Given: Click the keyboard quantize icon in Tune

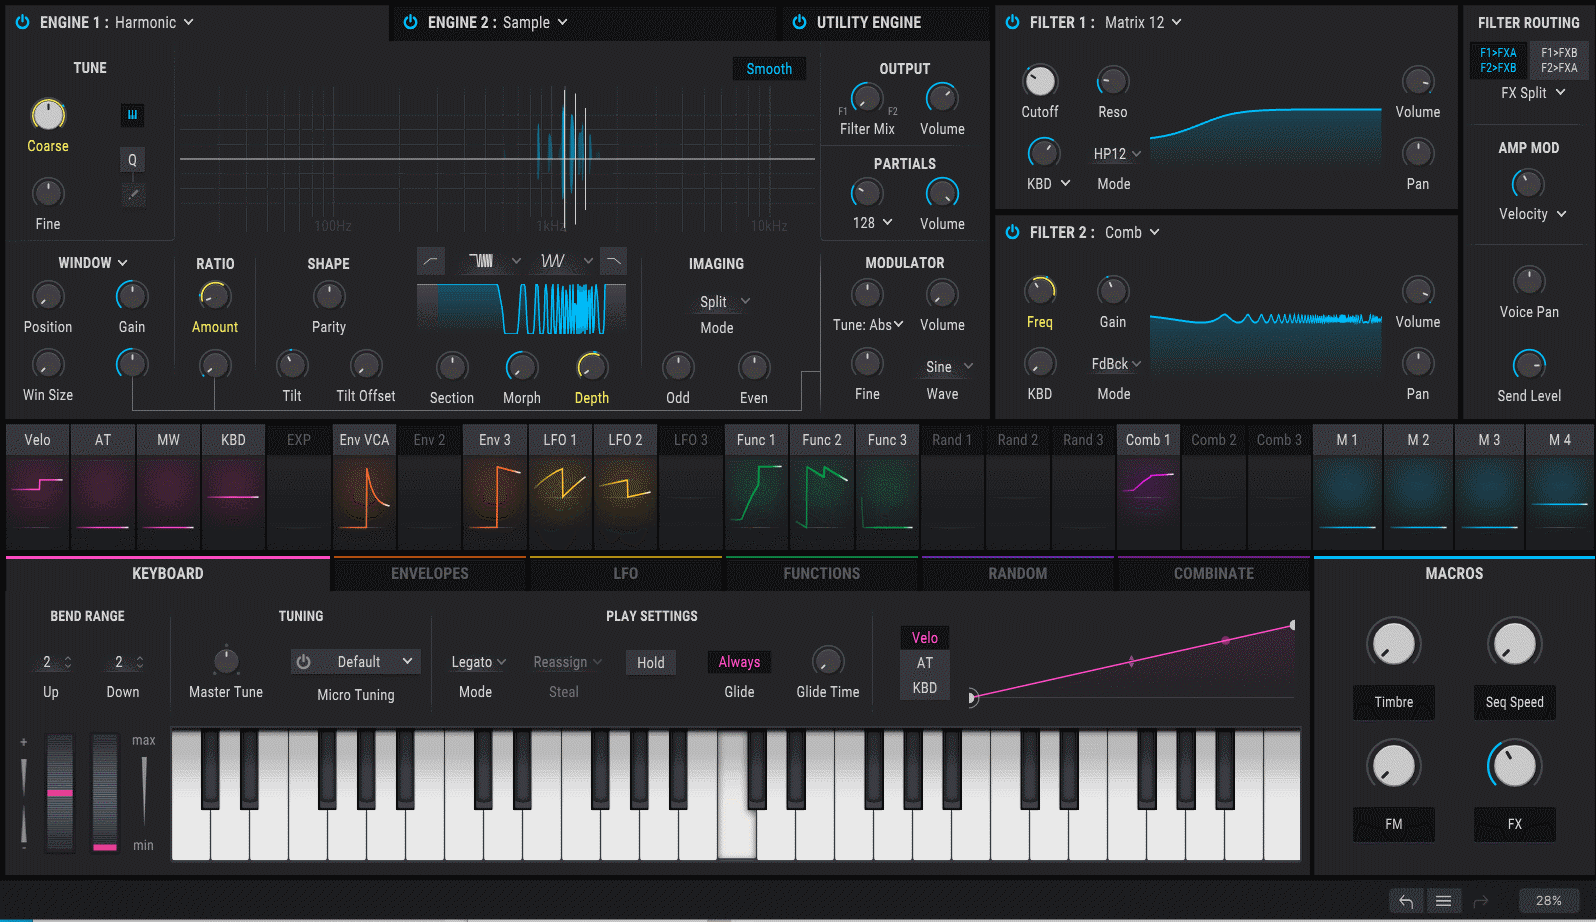Looking at the screenshot, I should [132, 115].
